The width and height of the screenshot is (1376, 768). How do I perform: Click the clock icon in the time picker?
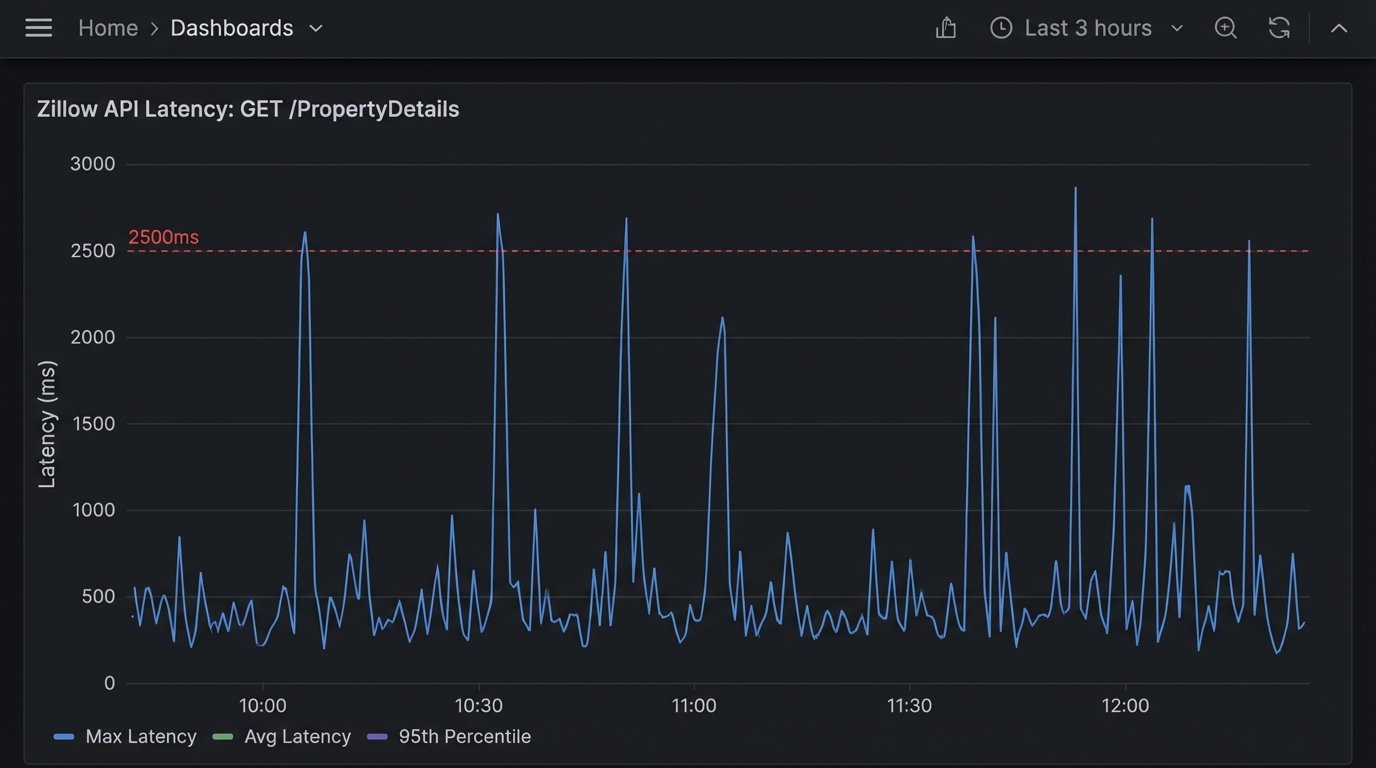(x=1001, y=28)
